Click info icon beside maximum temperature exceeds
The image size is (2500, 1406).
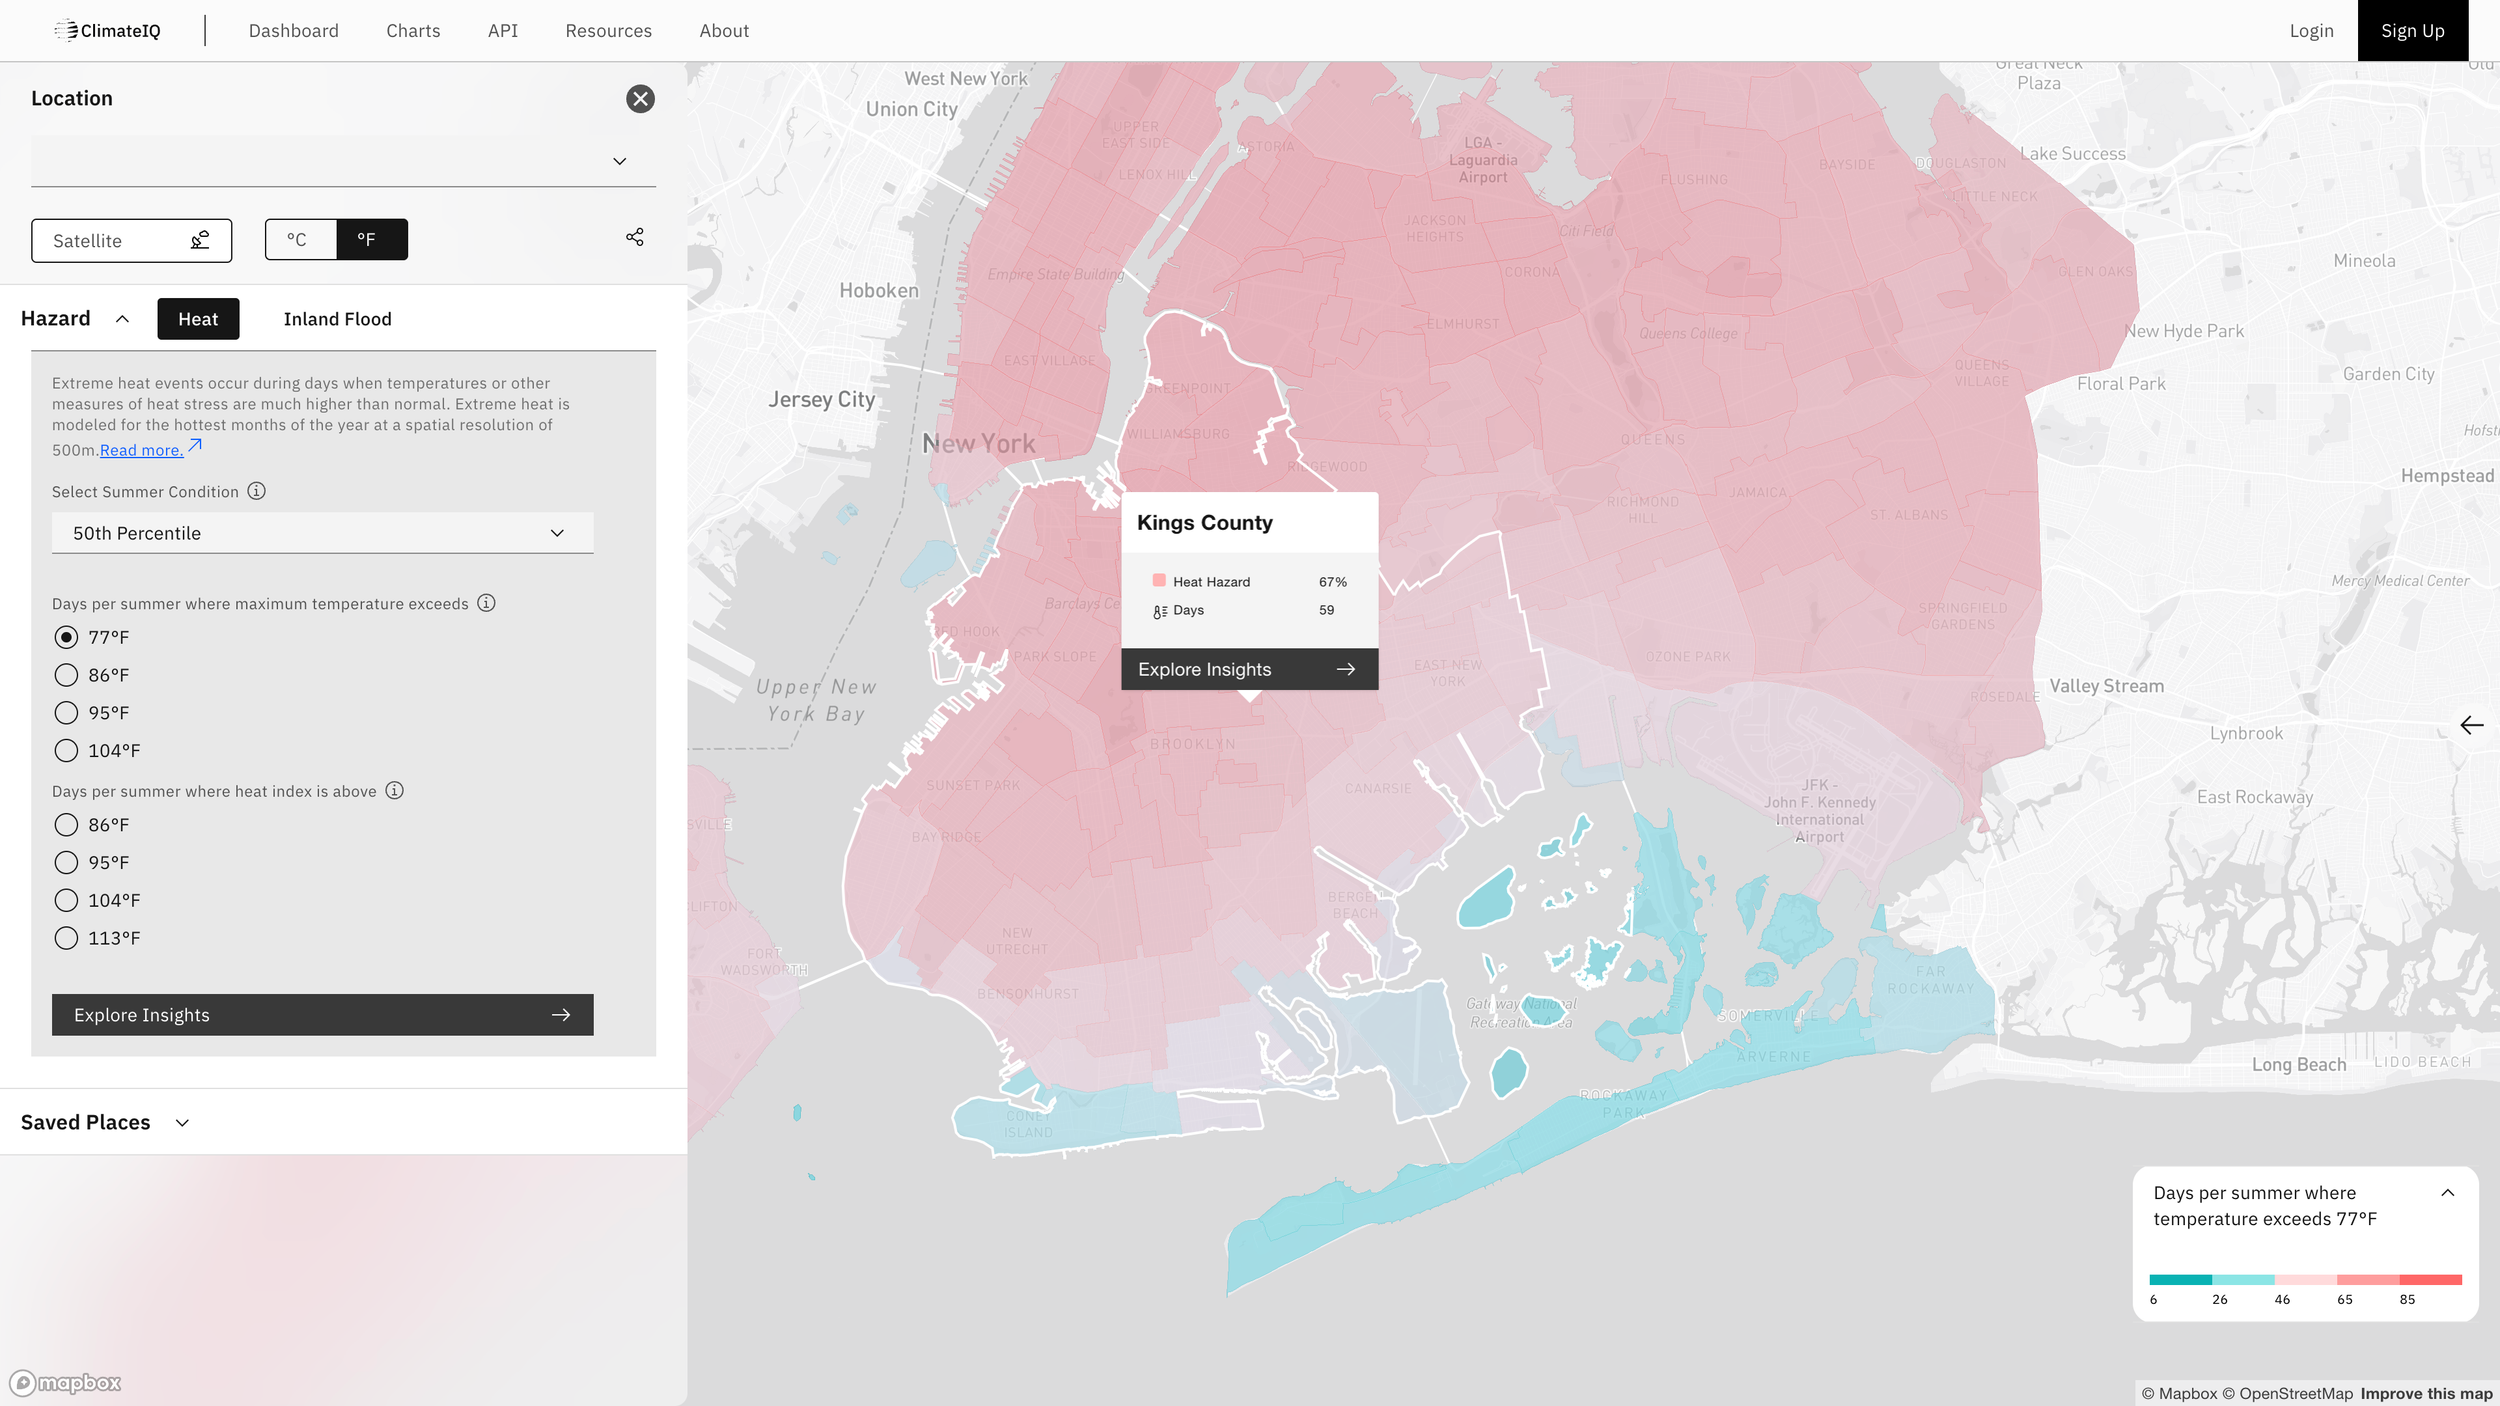[486, 603]
